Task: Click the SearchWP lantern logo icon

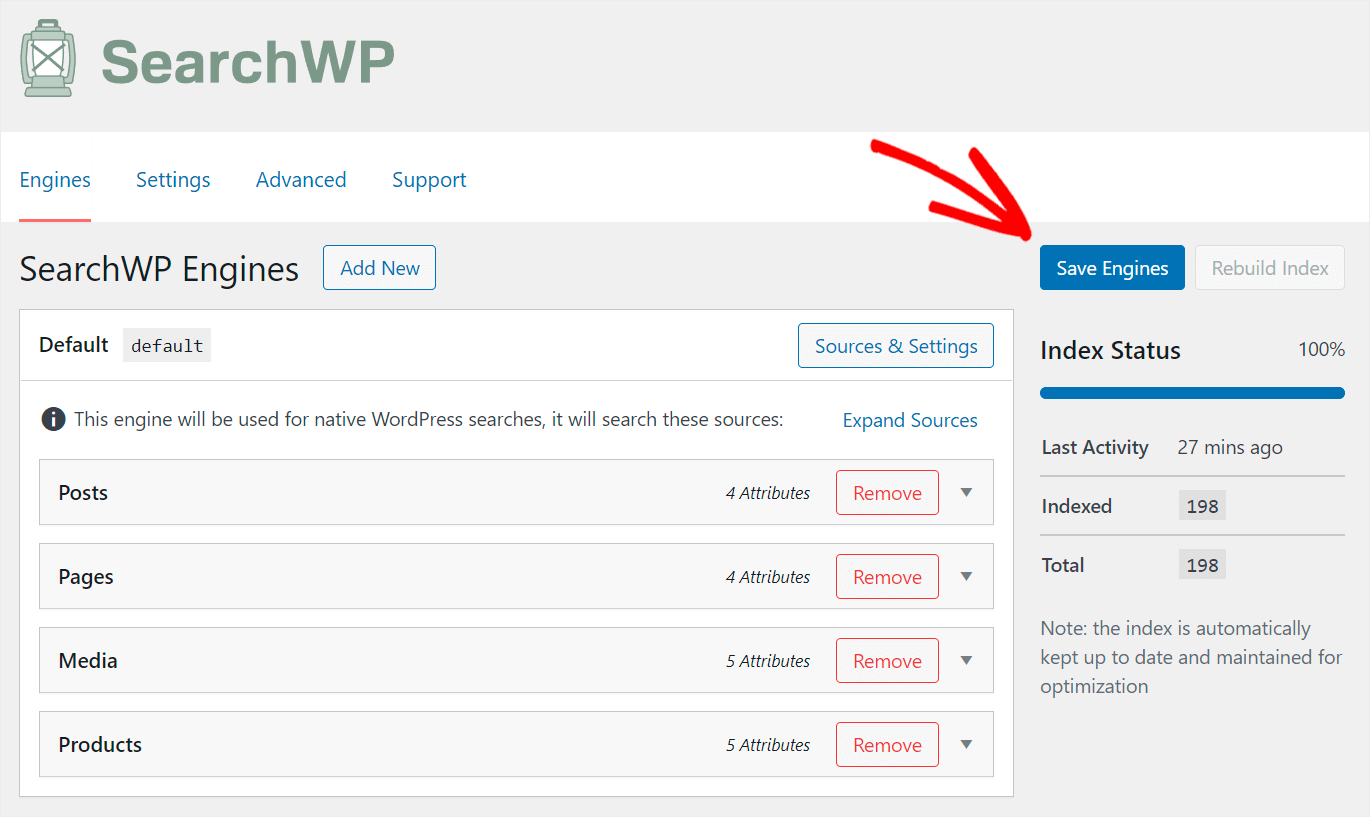Action: click(x=47, y=58)
